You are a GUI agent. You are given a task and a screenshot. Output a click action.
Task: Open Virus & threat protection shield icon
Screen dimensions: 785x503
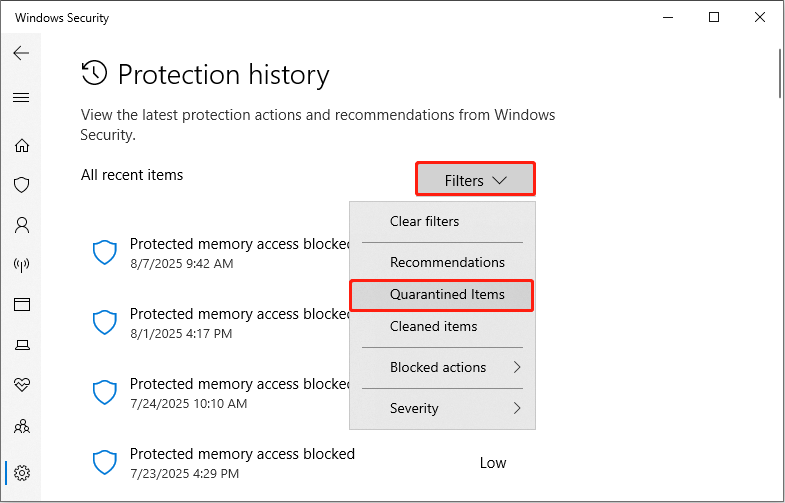point(21,185)
